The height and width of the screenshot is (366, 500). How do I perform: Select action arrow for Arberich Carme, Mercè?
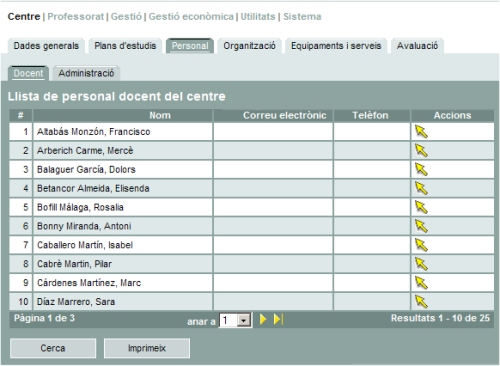coord(421,151)
